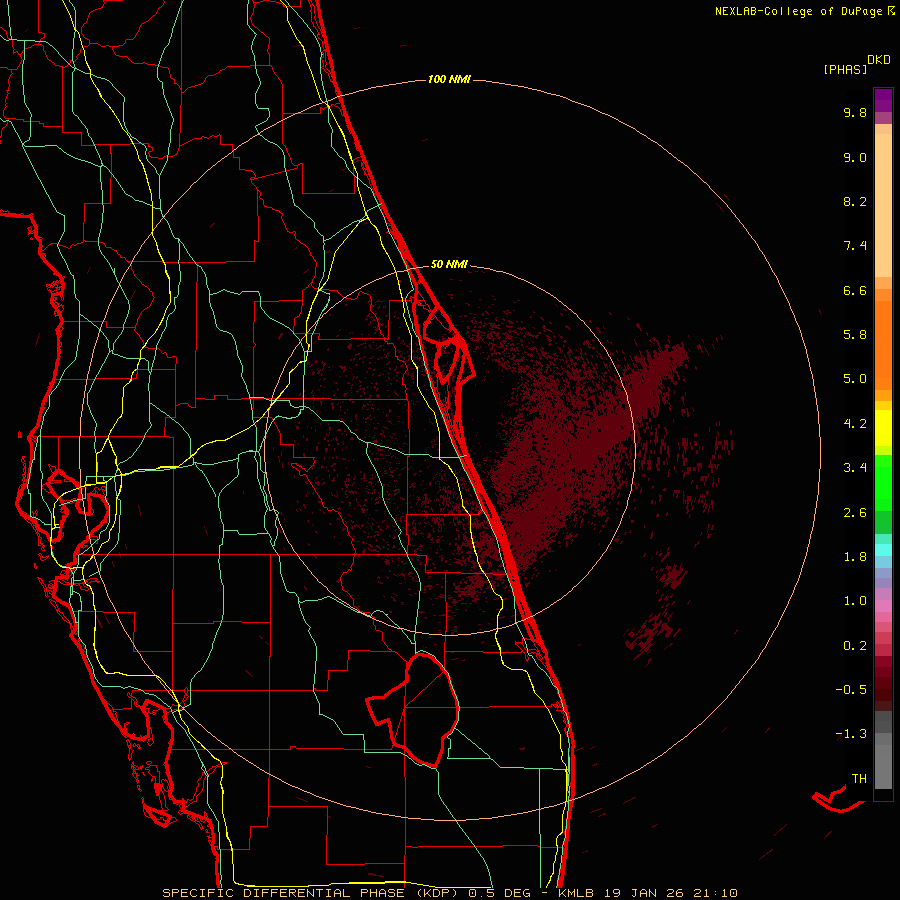Viewport: 900px width, 900px height.
Task: Click the 3.4 value on the color scale
Action: 855,468
